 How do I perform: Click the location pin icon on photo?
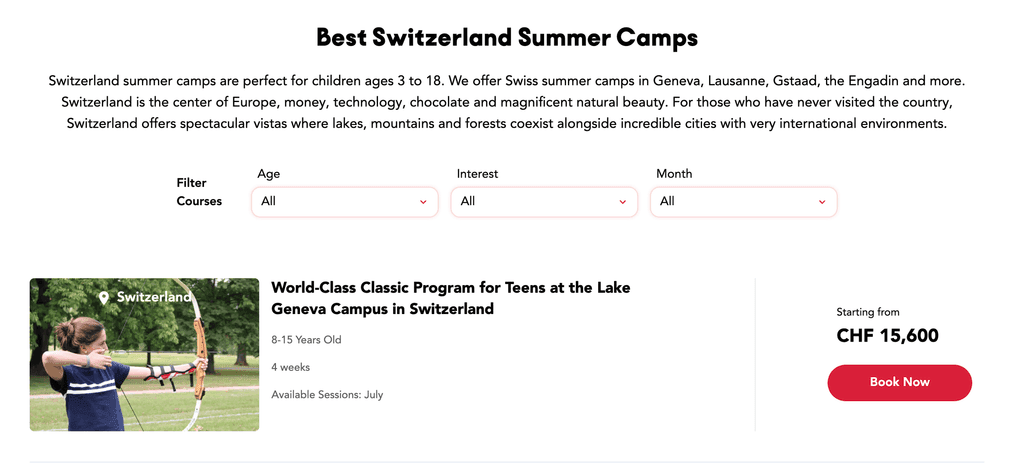point(104,298)
